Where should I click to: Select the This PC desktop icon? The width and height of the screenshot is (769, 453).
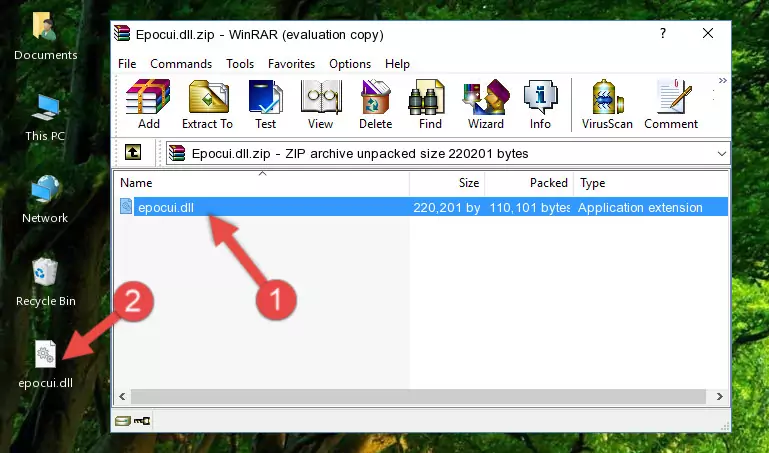45,118
